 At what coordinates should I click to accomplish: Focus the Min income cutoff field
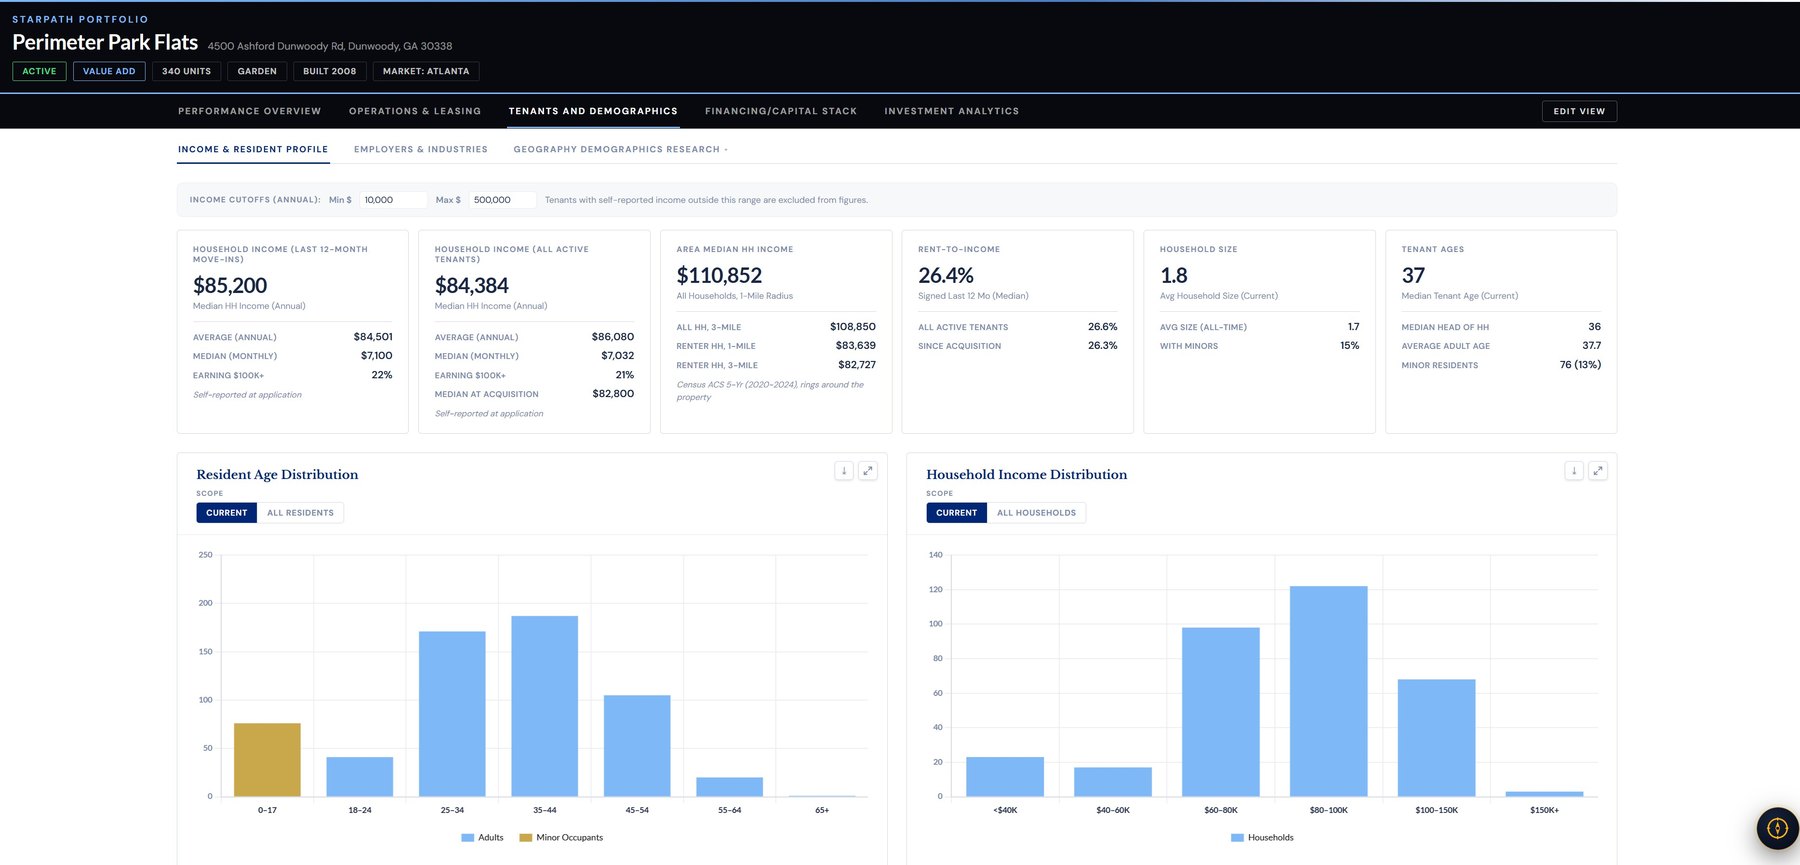point(393,200)
